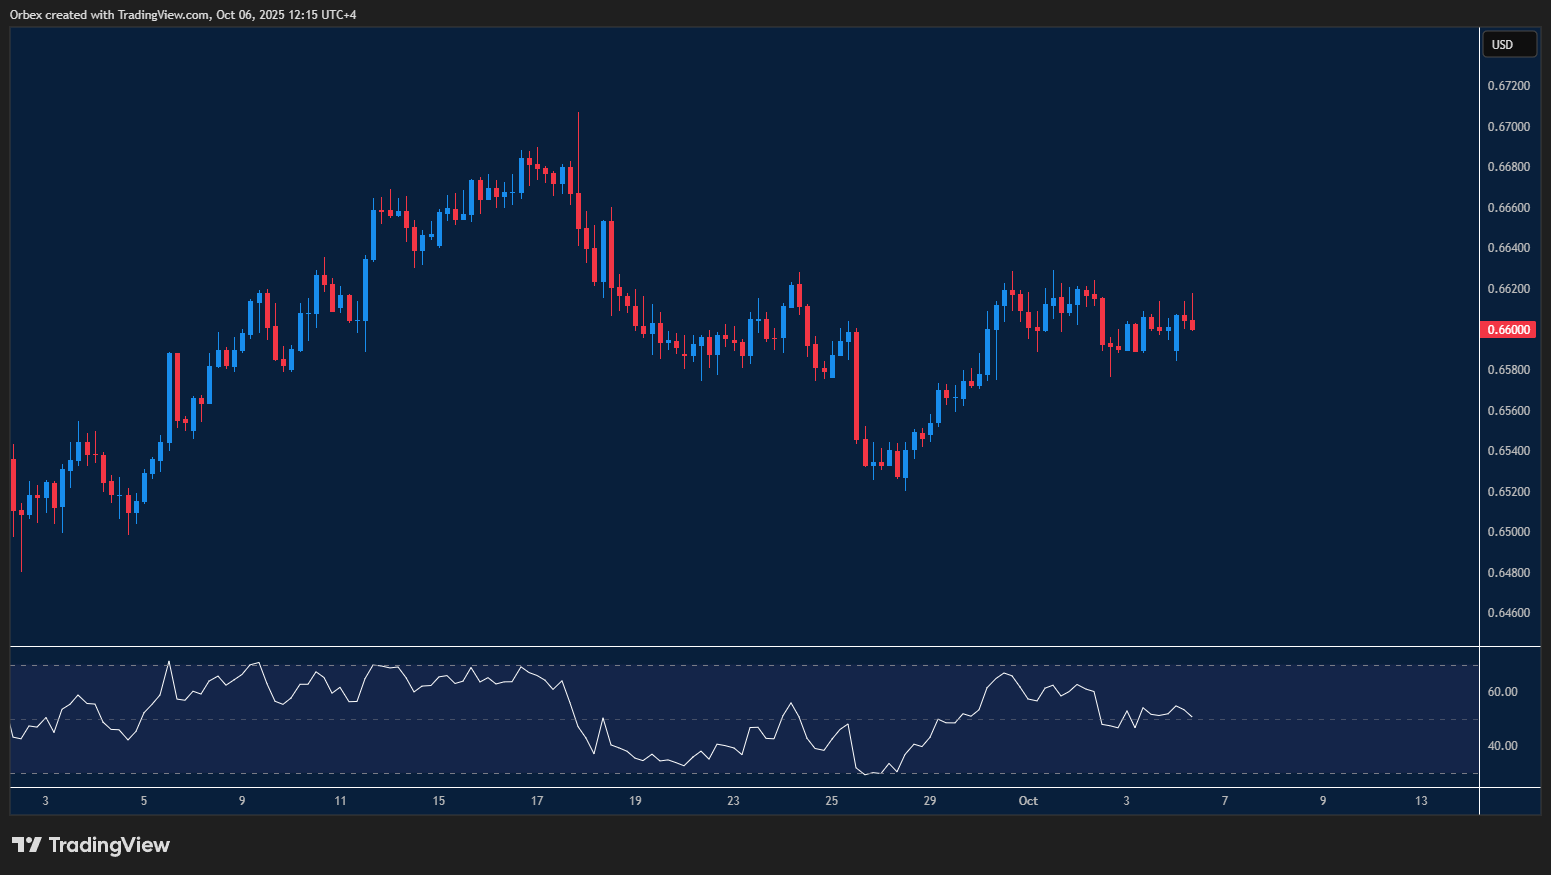Click the TradingView wordmark text
The image size is (1551, 875).
click(x=109, y=845)
